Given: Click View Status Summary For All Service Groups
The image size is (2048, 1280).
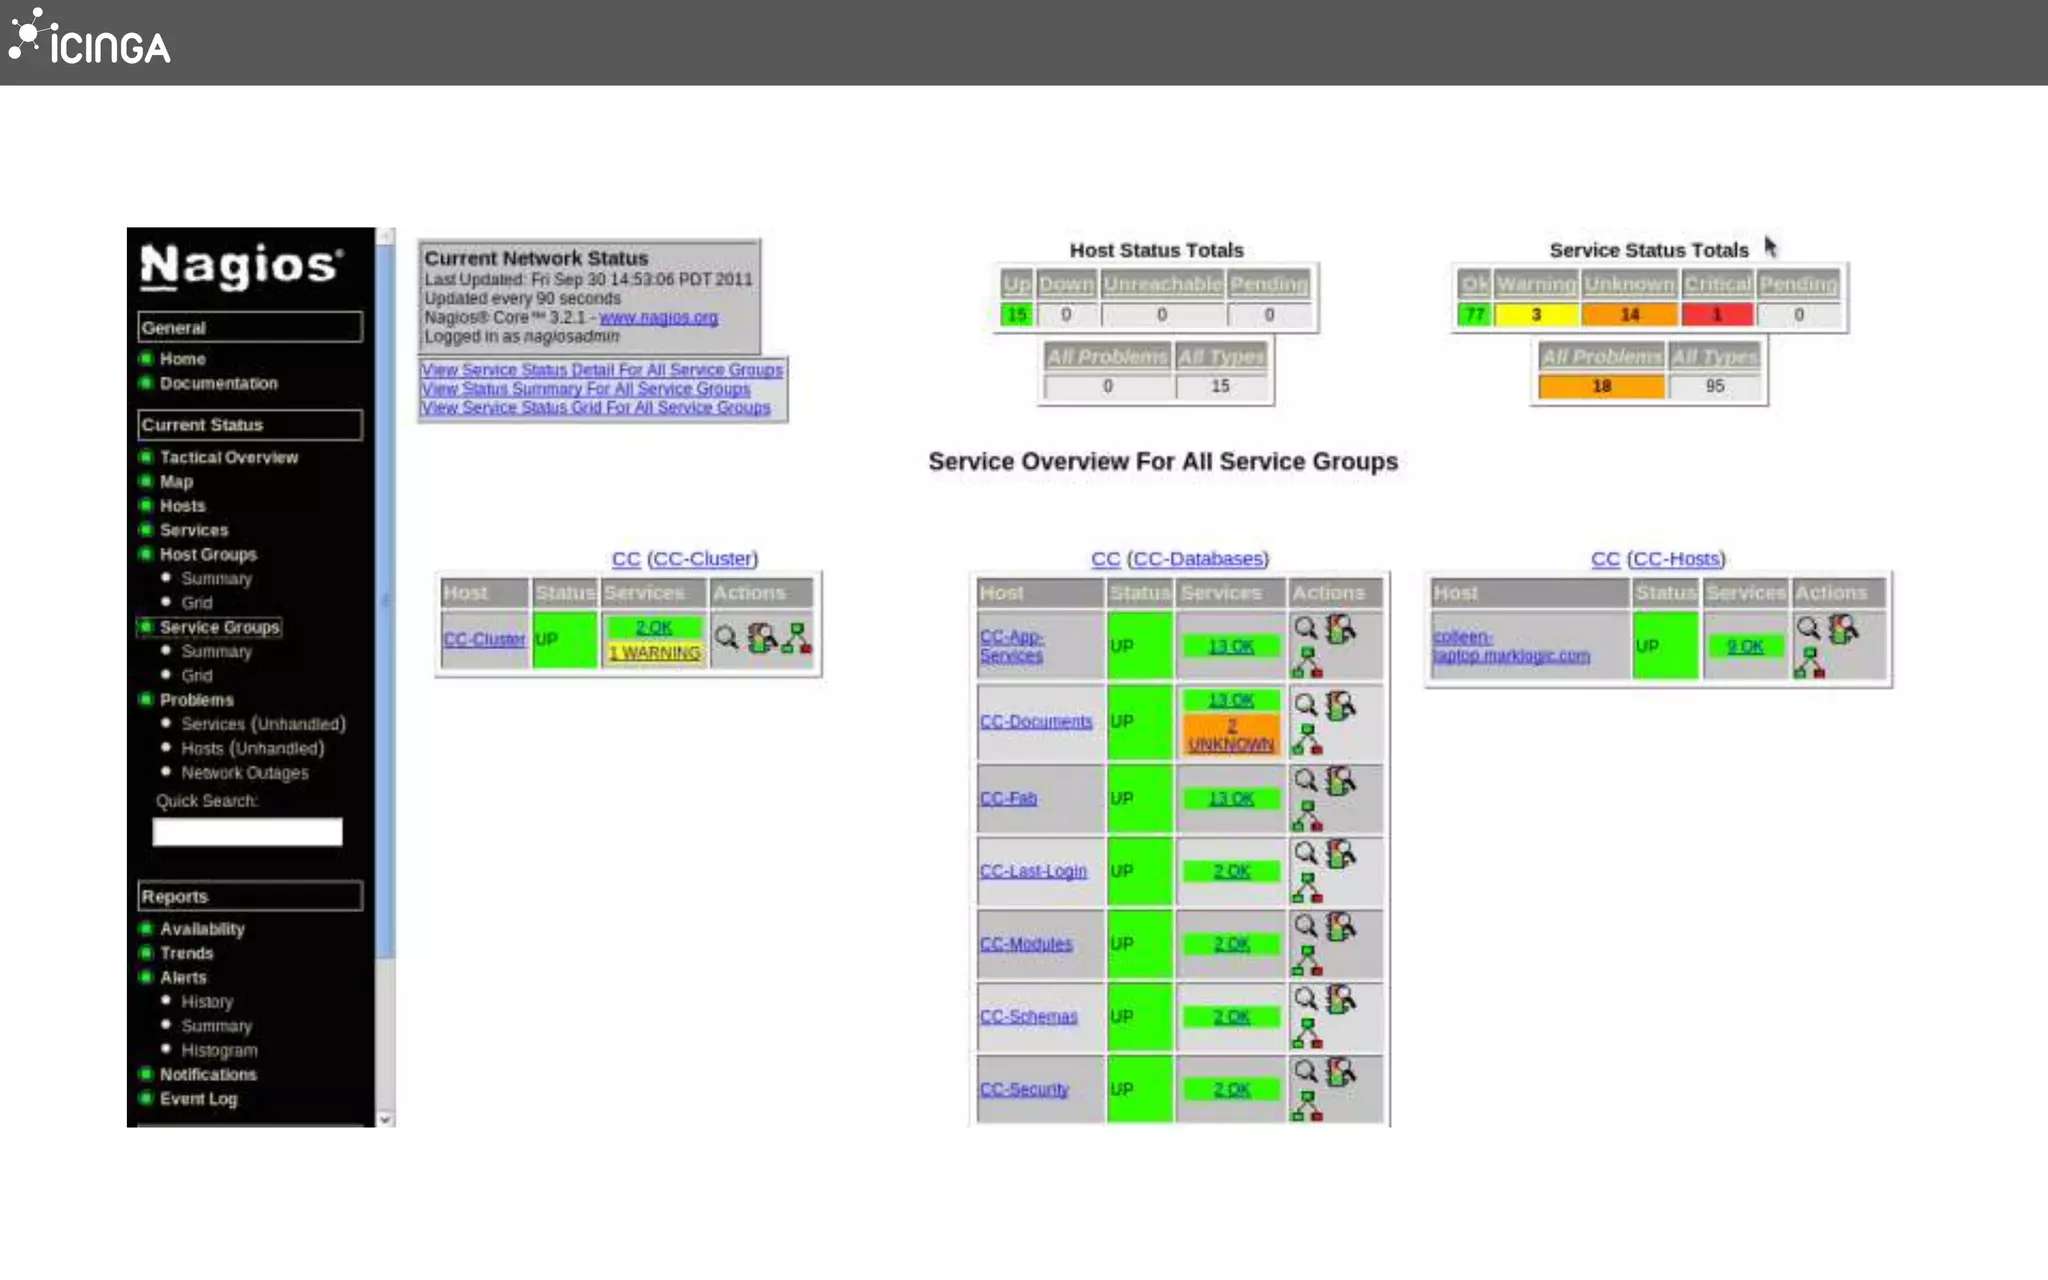Looking at the screenshot, I should click(x=585, y=389).
